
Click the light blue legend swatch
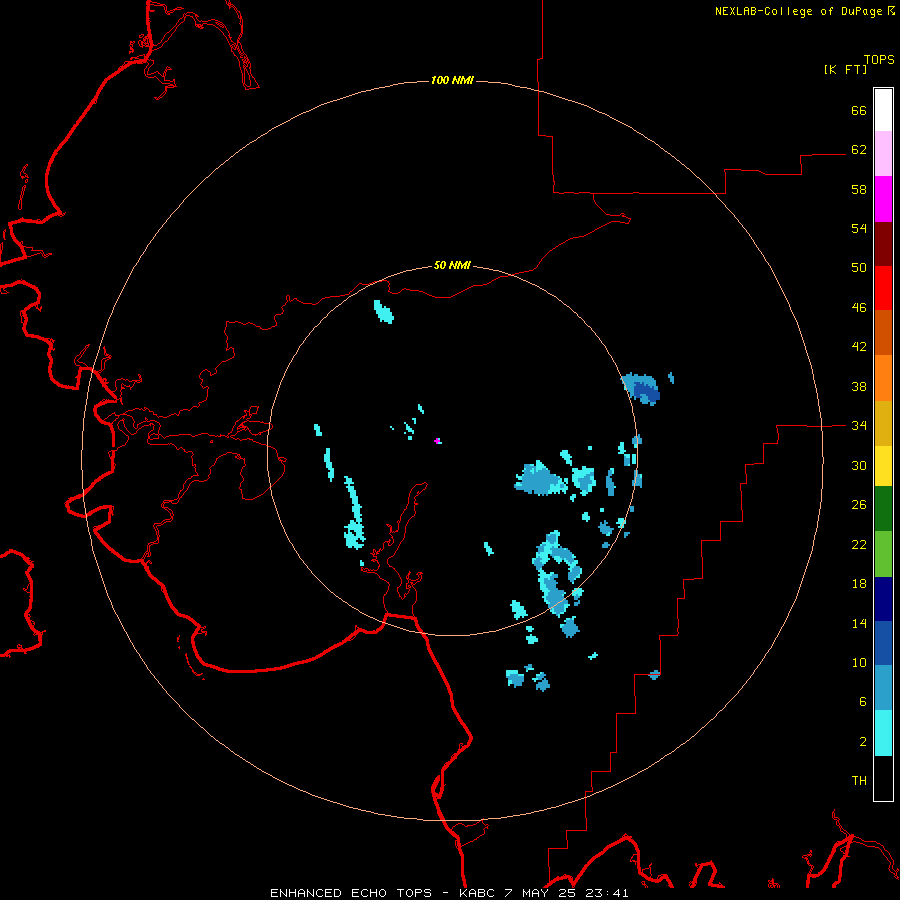pyautogui.click(x=883, y=688)
